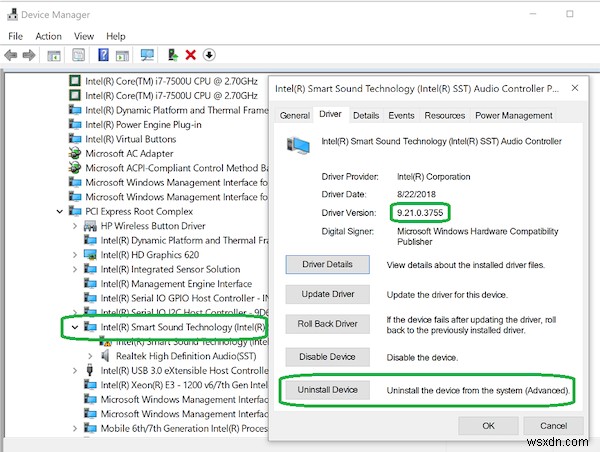Click the driver date 8/22/2018
Screen dimensions: 600x452
(416, 194)
